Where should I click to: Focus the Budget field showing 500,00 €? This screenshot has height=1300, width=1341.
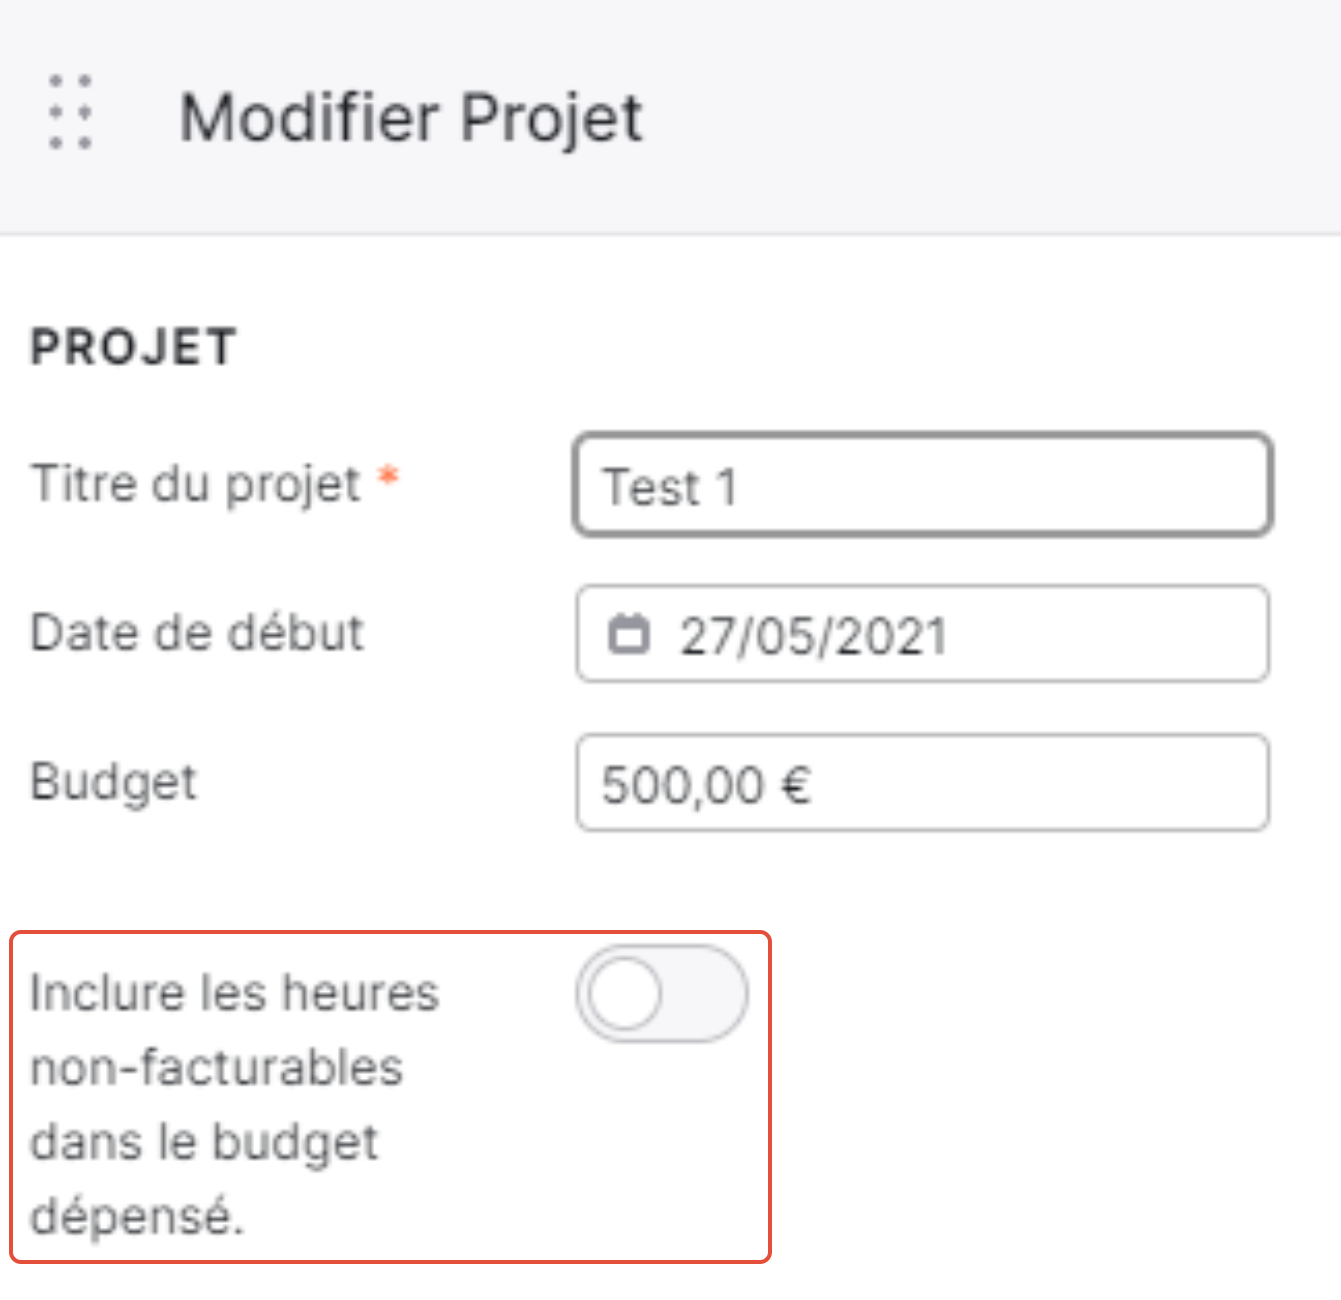[922, 783]
